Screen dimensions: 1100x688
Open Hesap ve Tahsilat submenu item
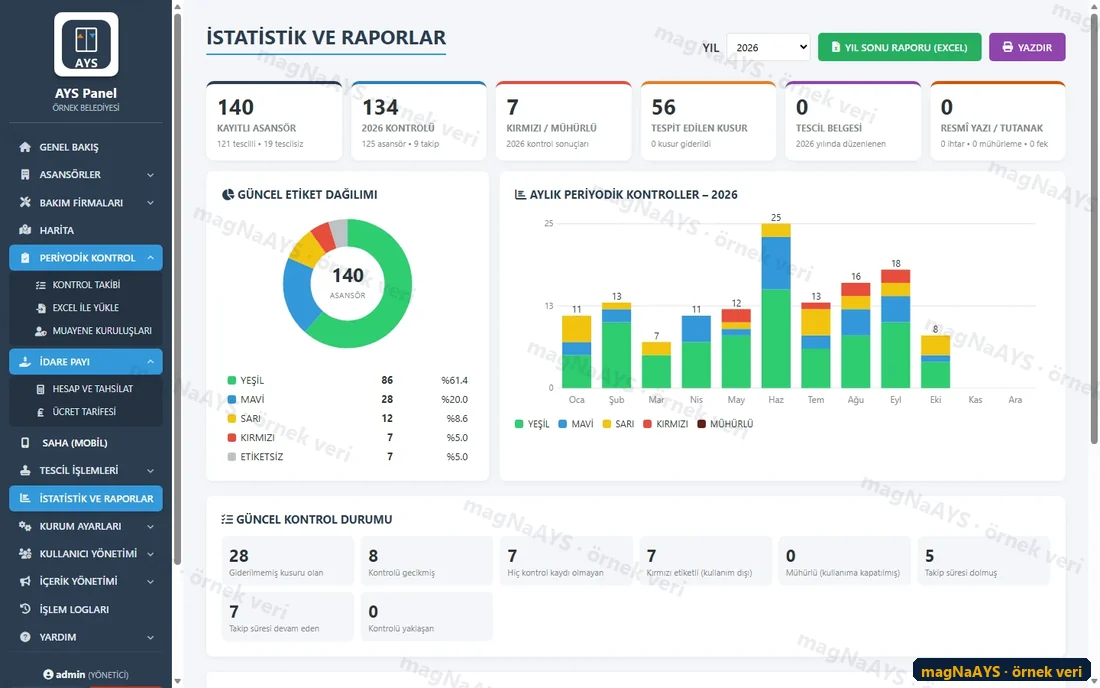point(86,389)
